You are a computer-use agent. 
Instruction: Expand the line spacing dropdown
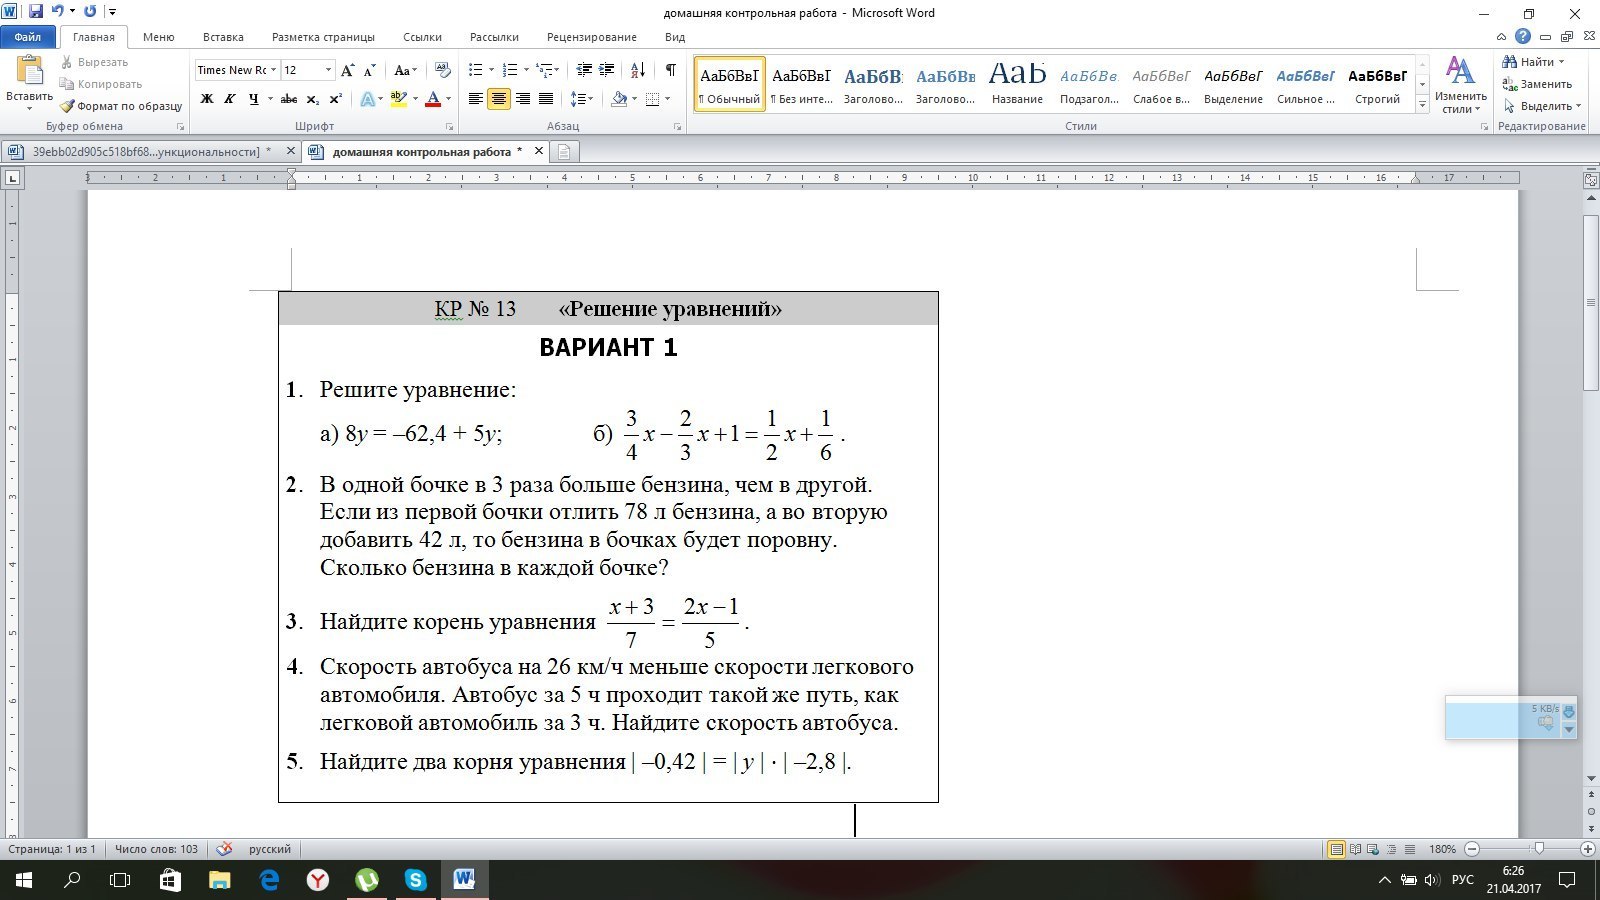click(591, 99)
